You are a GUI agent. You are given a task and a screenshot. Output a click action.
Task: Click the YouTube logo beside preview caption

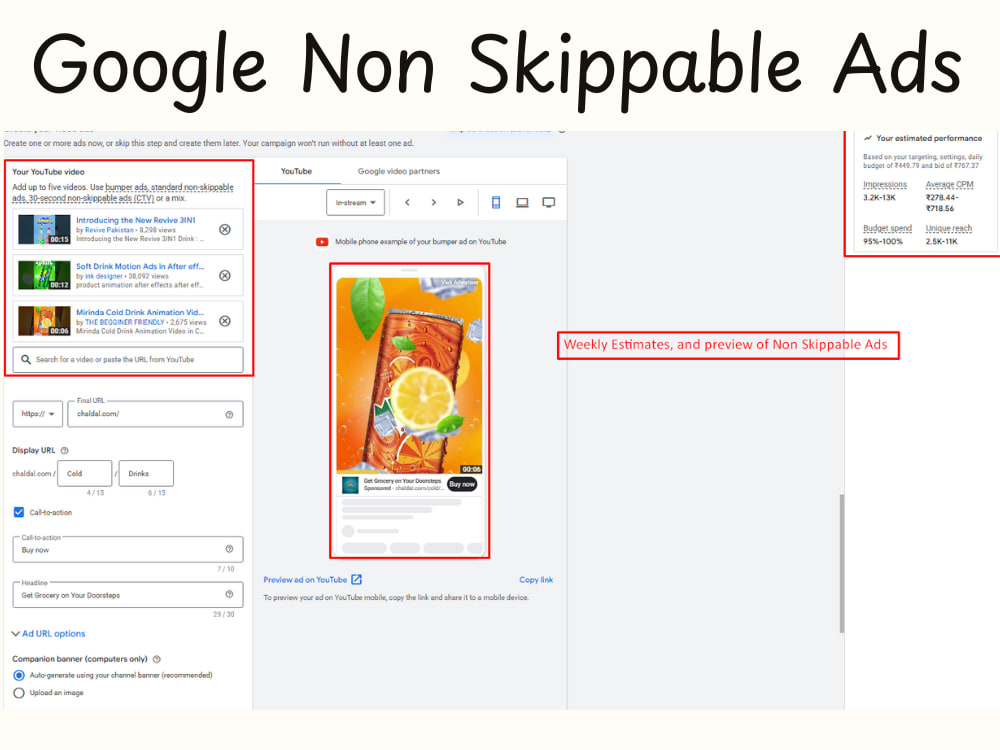click(322, 242)
